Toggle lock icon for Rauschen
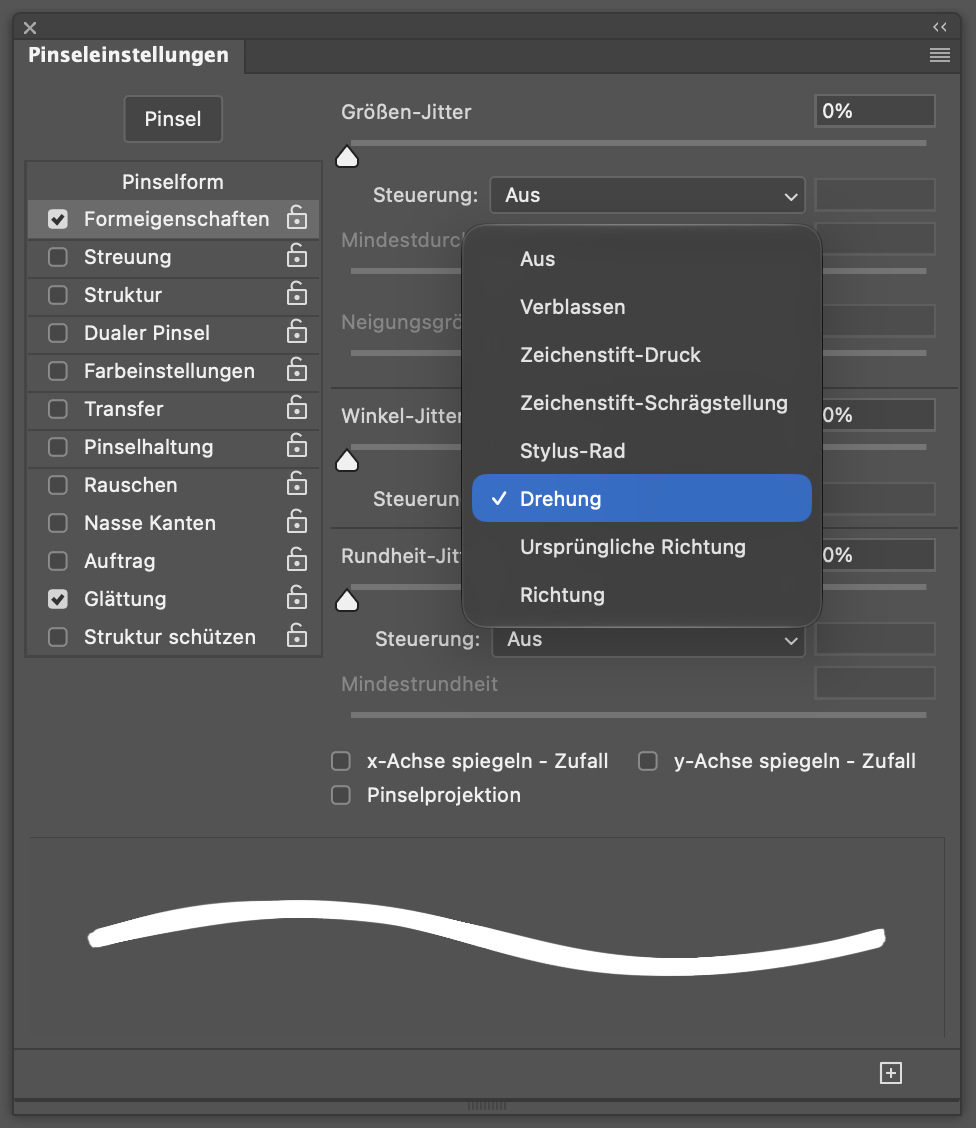The height and width of the screenshot is (1128, 976). (297, 485)
